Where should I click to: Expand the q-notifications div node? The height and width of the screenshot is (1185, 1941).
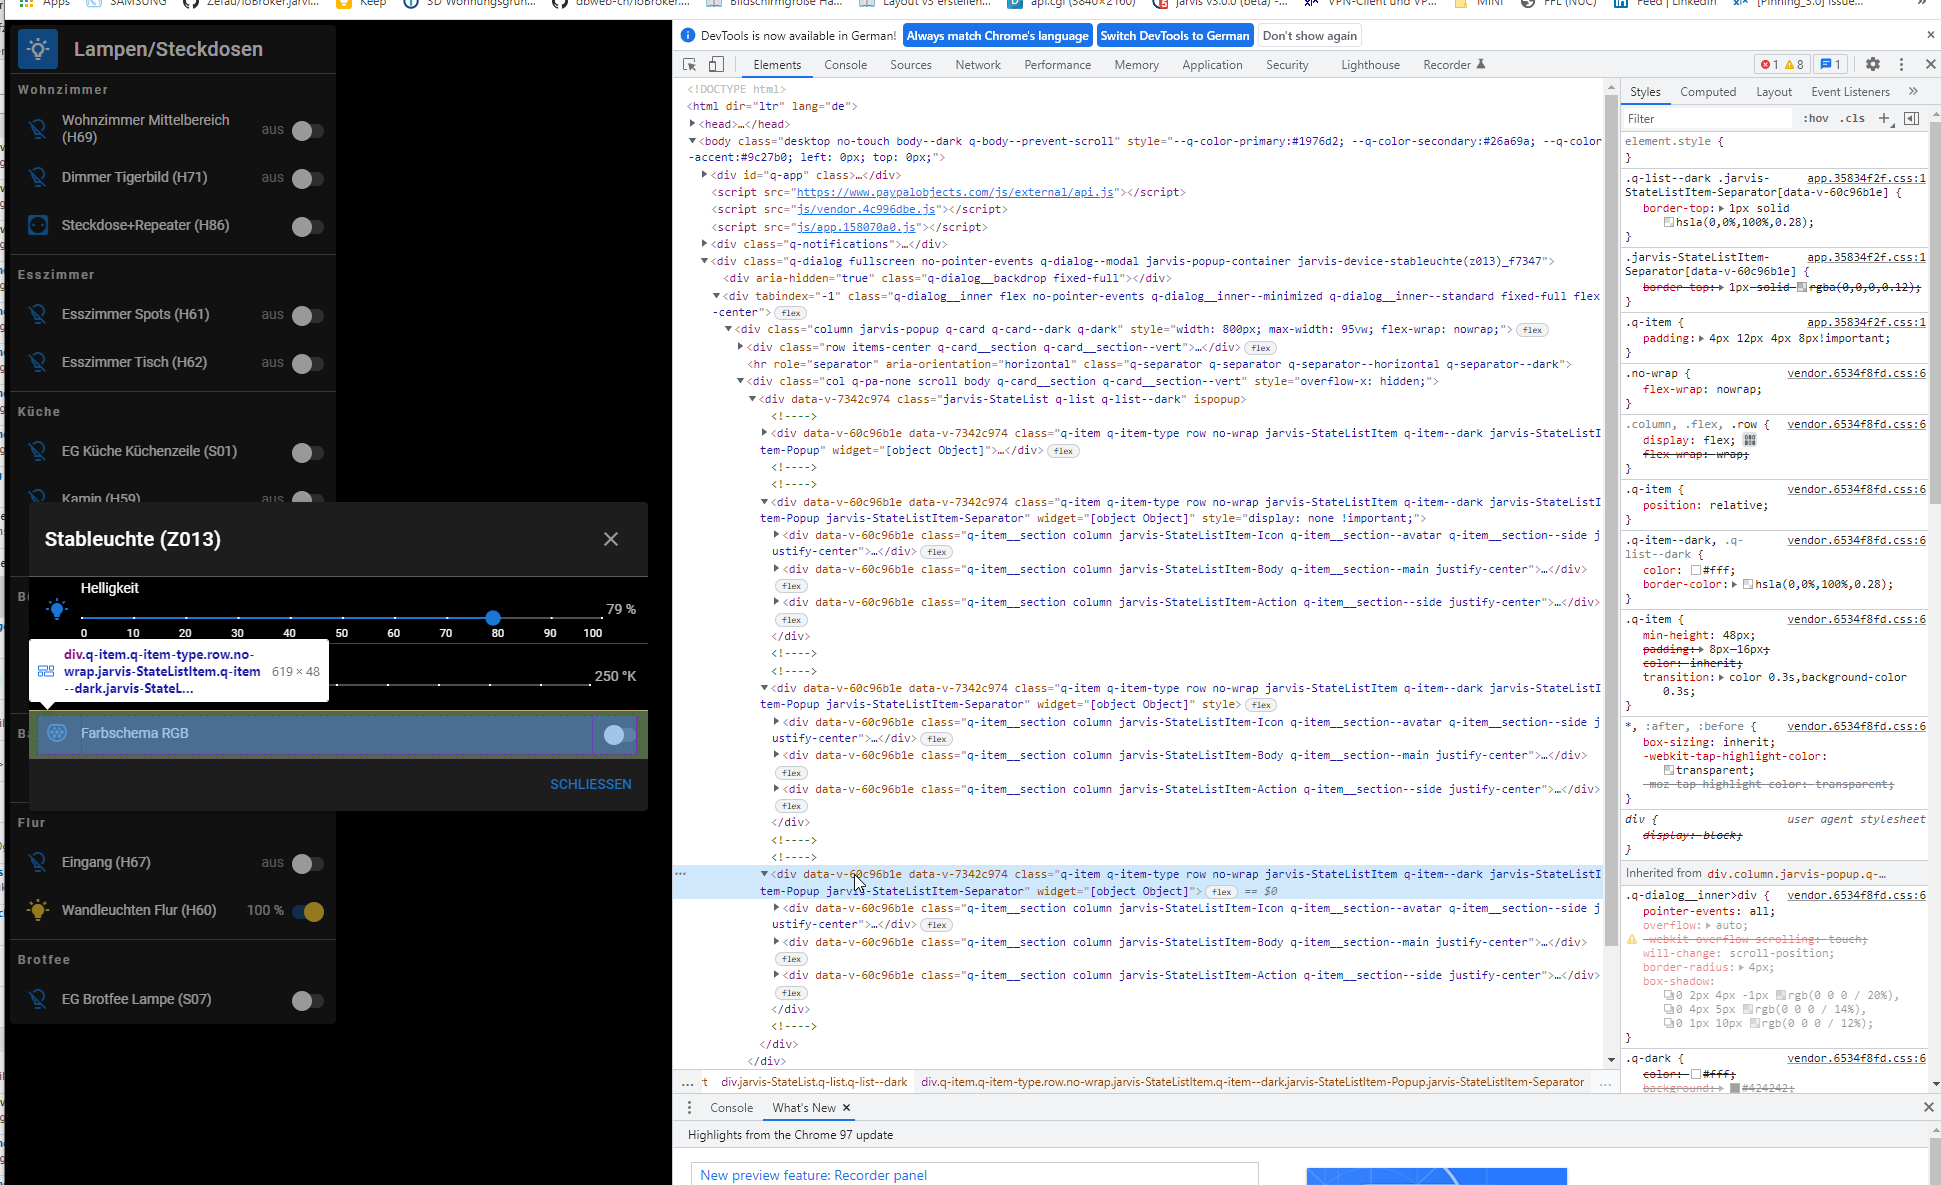pyautogui.click(x=704, y=244)
